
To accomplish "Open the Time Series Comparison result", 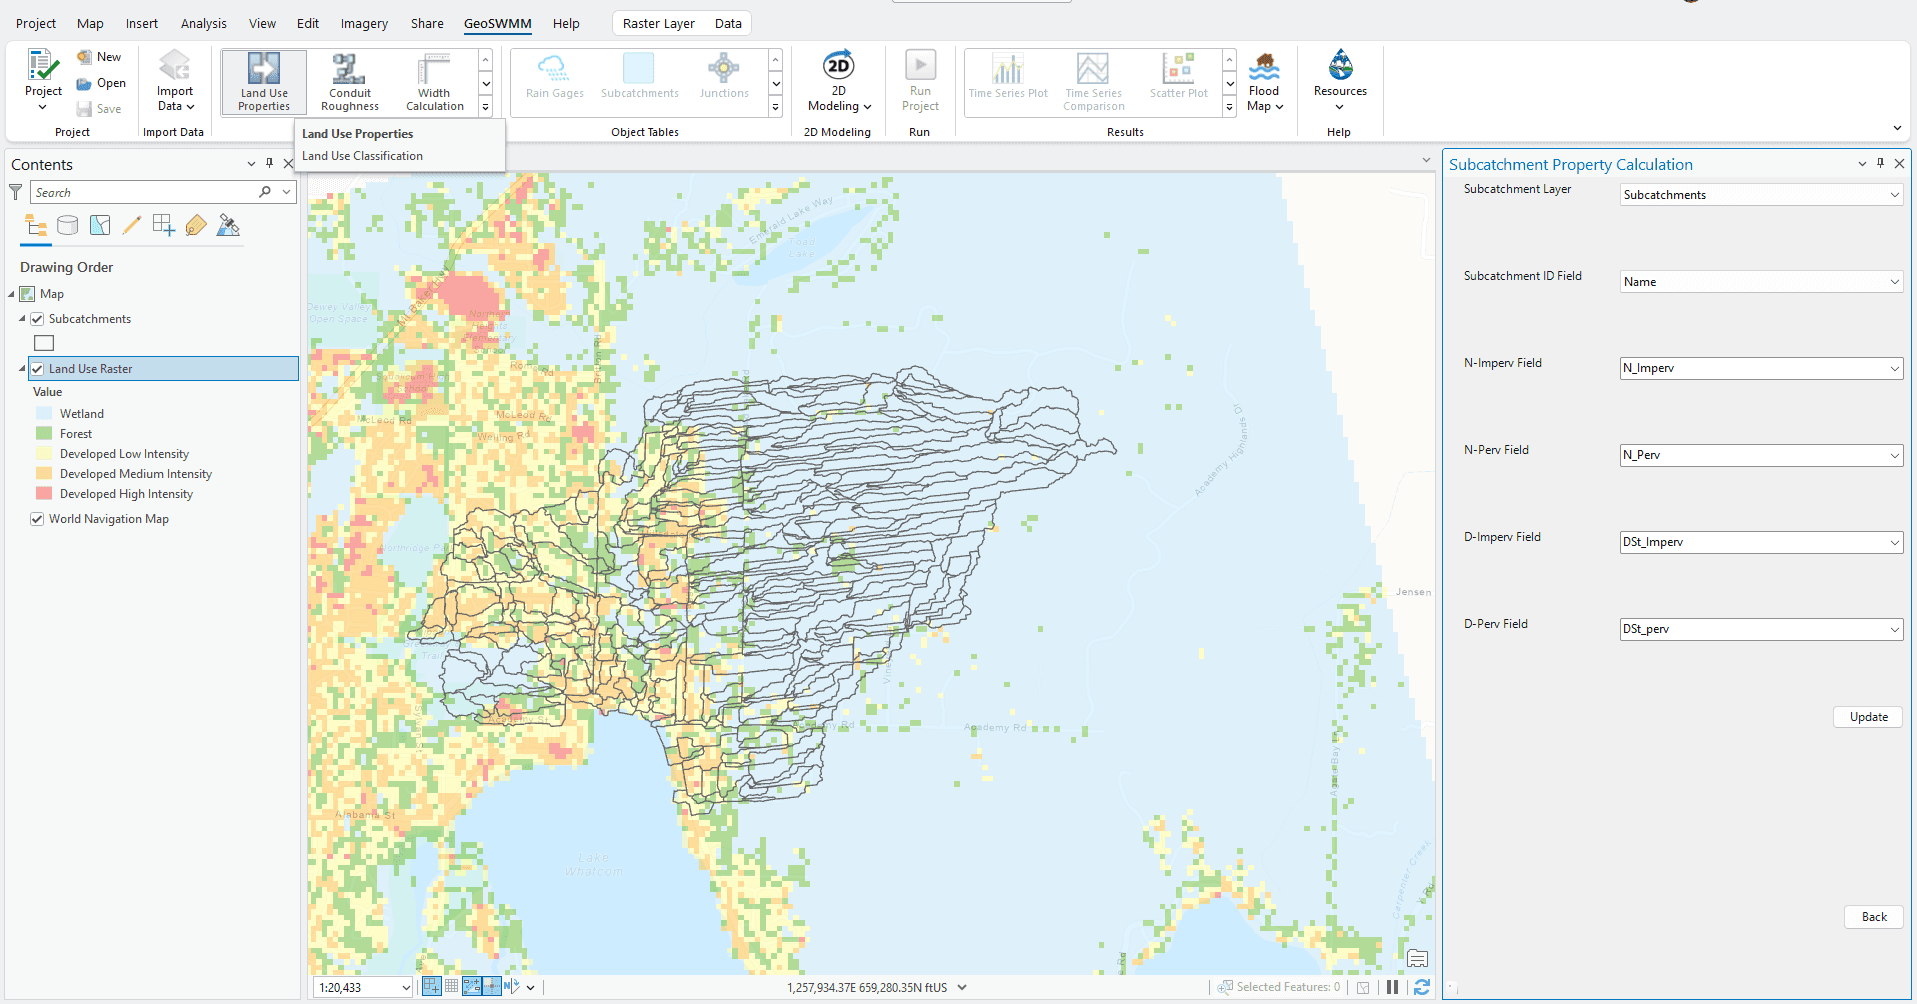I will coord(1093,82).
